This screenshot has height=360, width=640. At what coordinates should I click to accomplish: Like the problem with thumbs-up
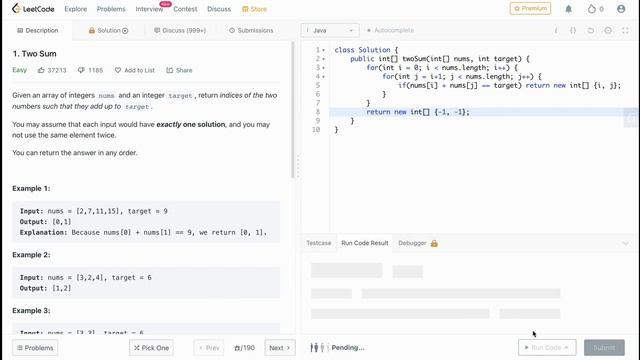point(41,70)
